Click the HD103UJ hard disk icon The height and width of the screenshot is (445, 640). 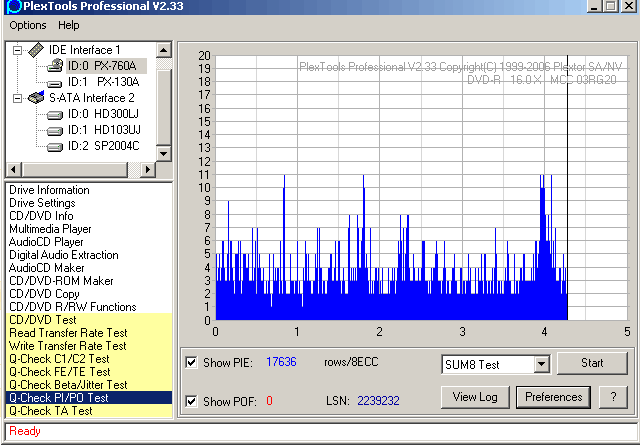(x=54, y=130)
